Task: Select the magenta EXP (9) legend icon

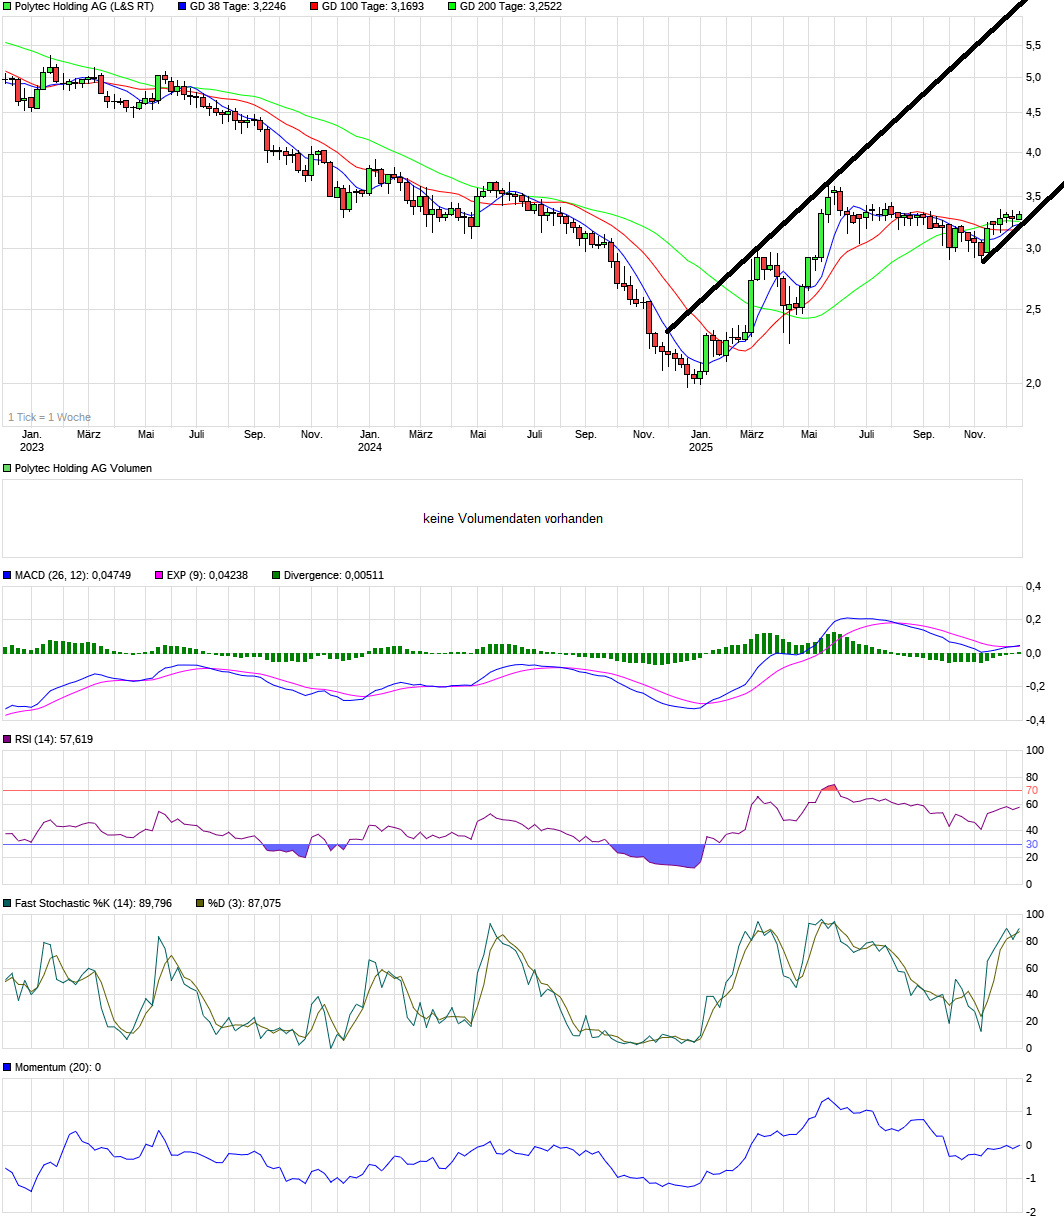Action: [158, 575]
